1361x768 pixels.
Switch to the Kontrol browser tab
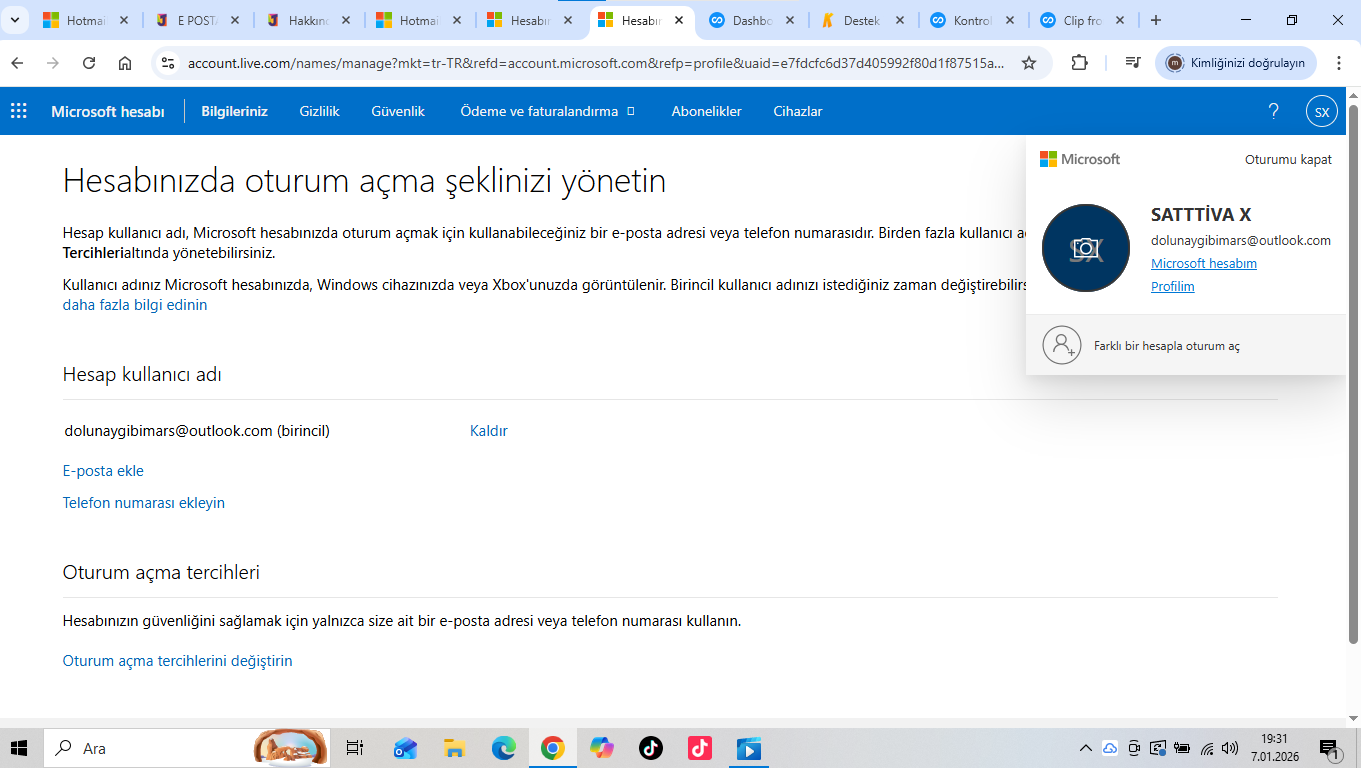[972, 20]
